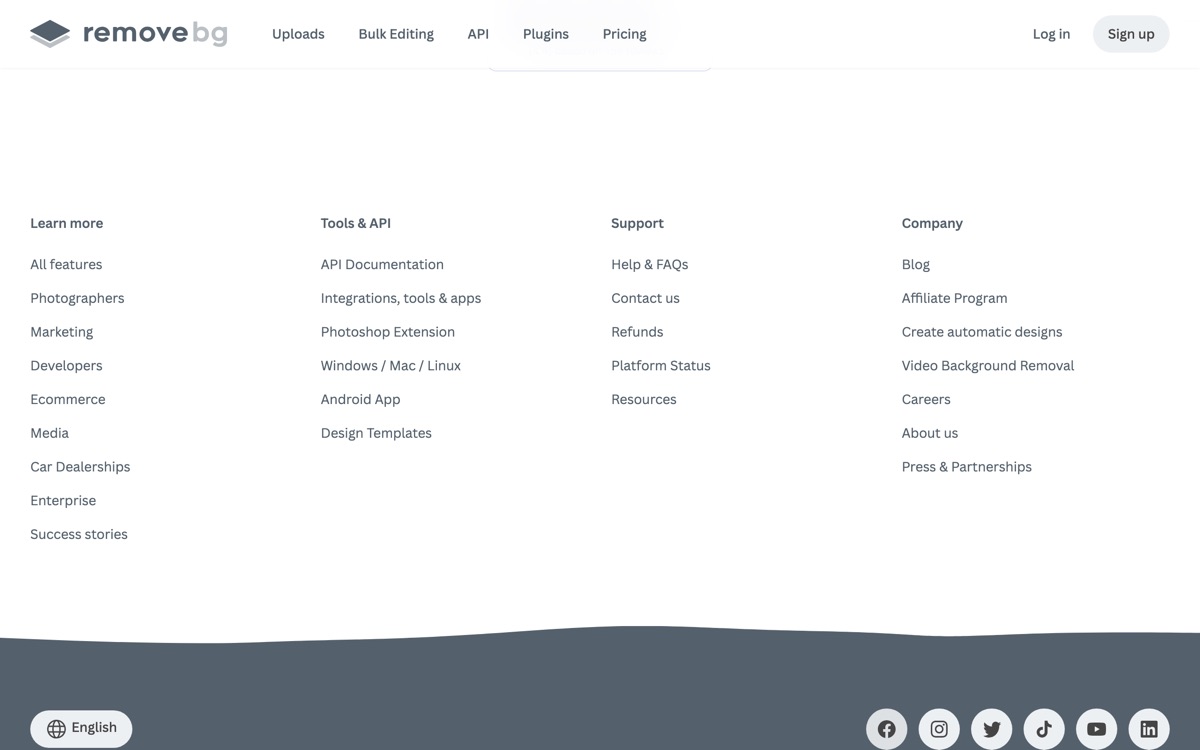
Task: Open the TikTok social icon
Action: (x=1044, y=729)
